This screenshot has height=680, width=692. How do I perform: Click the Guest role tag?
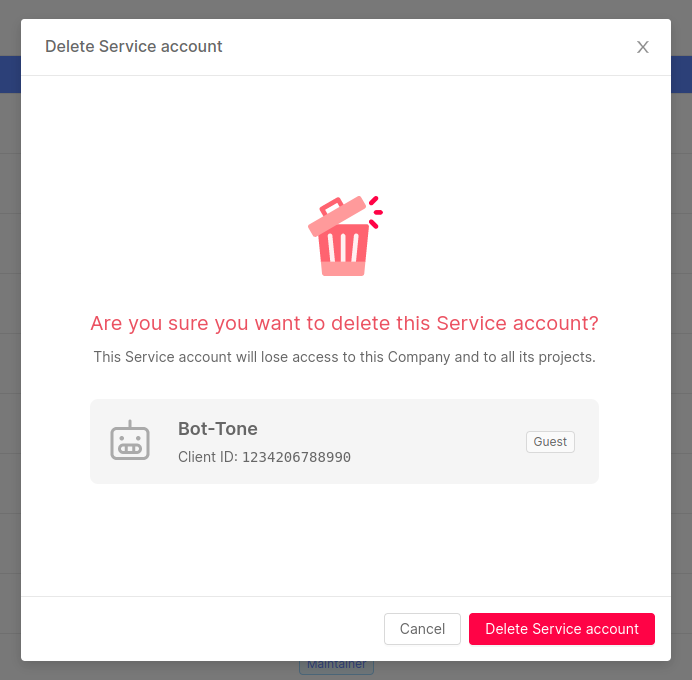tap(550, 441)
